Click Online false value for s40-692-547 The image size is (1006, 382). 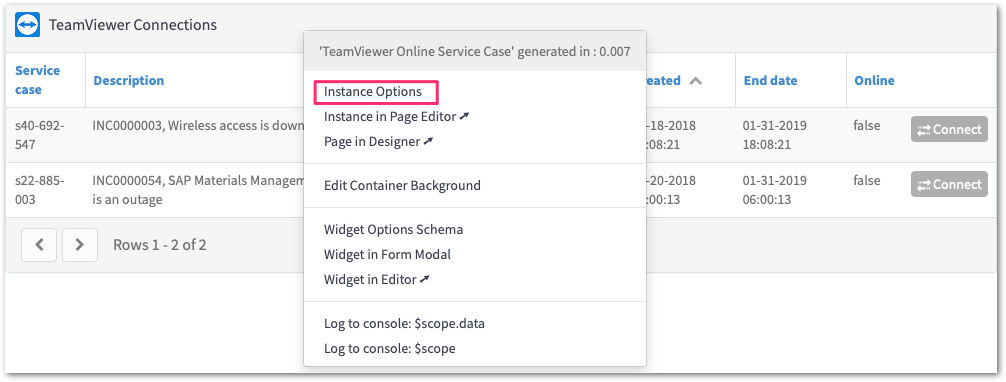pos(867,126)
